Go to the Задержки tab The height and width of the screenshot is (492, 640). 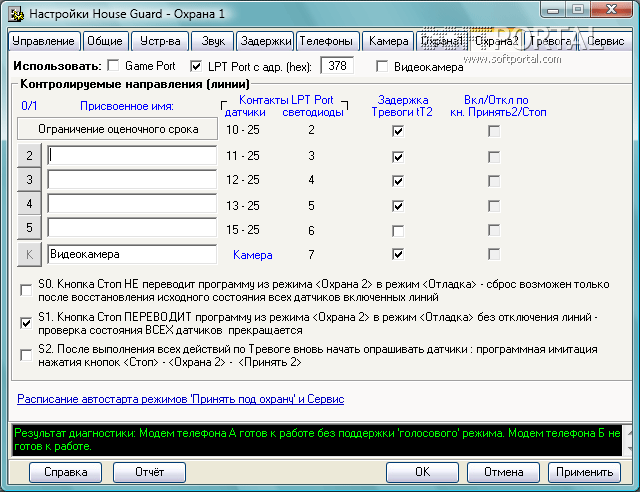[265, 41]
